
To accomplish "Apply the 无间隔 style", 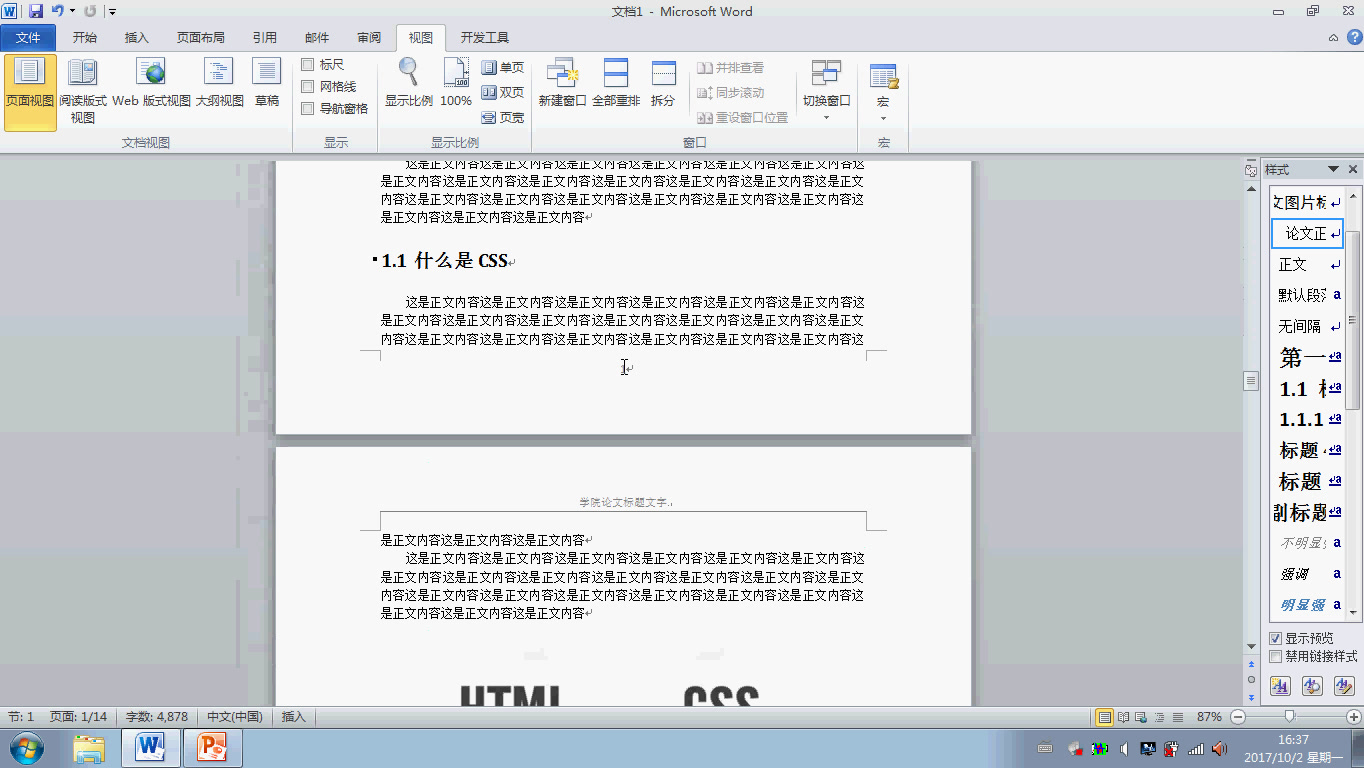I will click(1300, 325).
